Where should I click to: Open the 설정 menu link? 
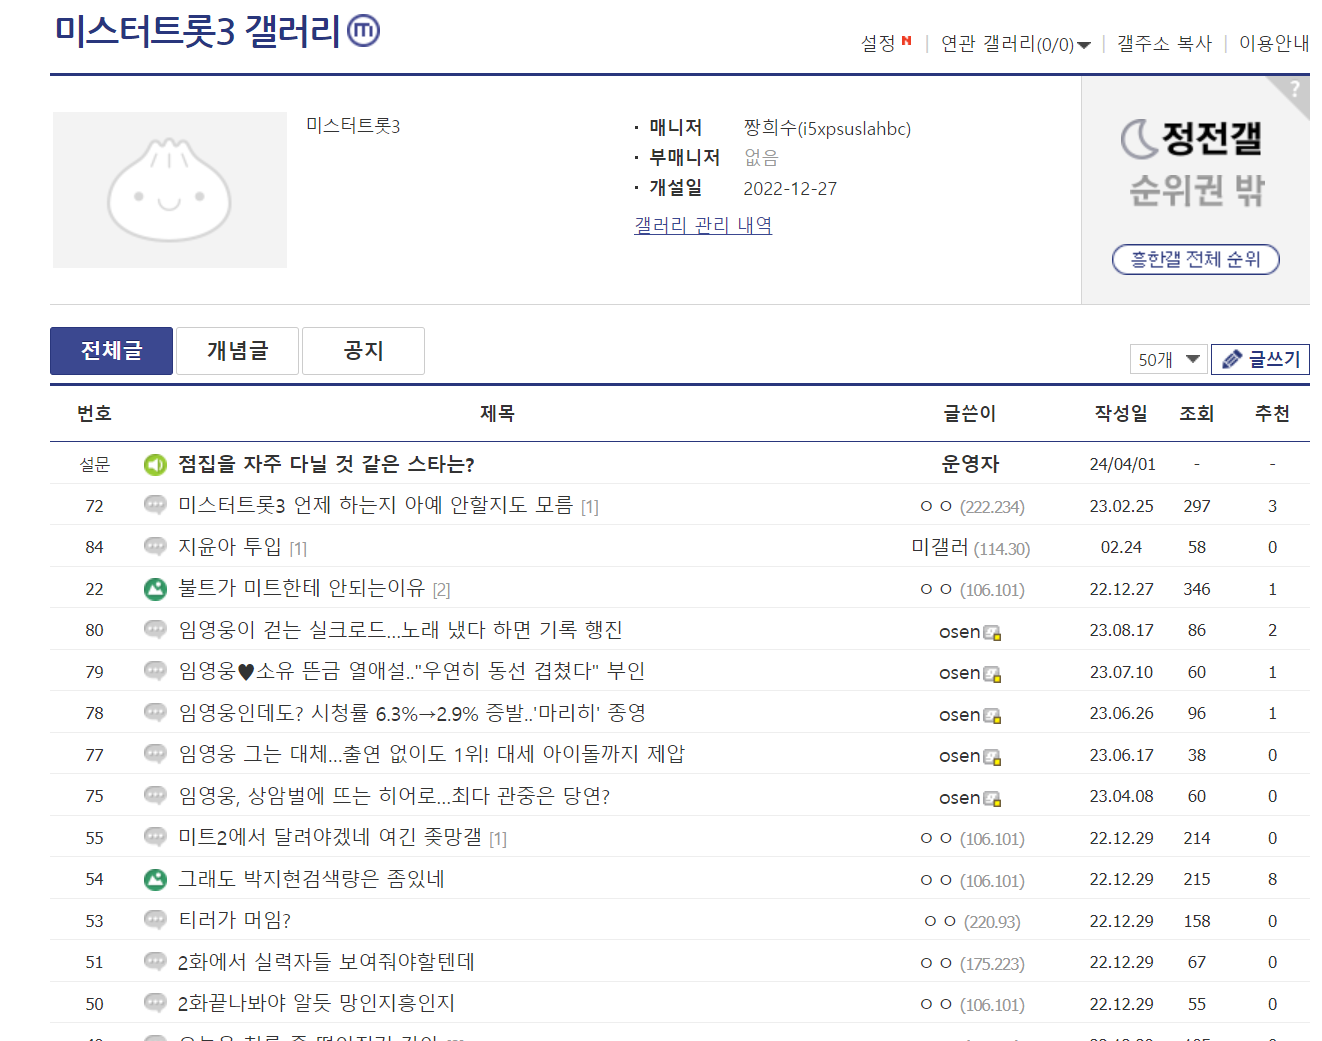click(x=878, y=43)
